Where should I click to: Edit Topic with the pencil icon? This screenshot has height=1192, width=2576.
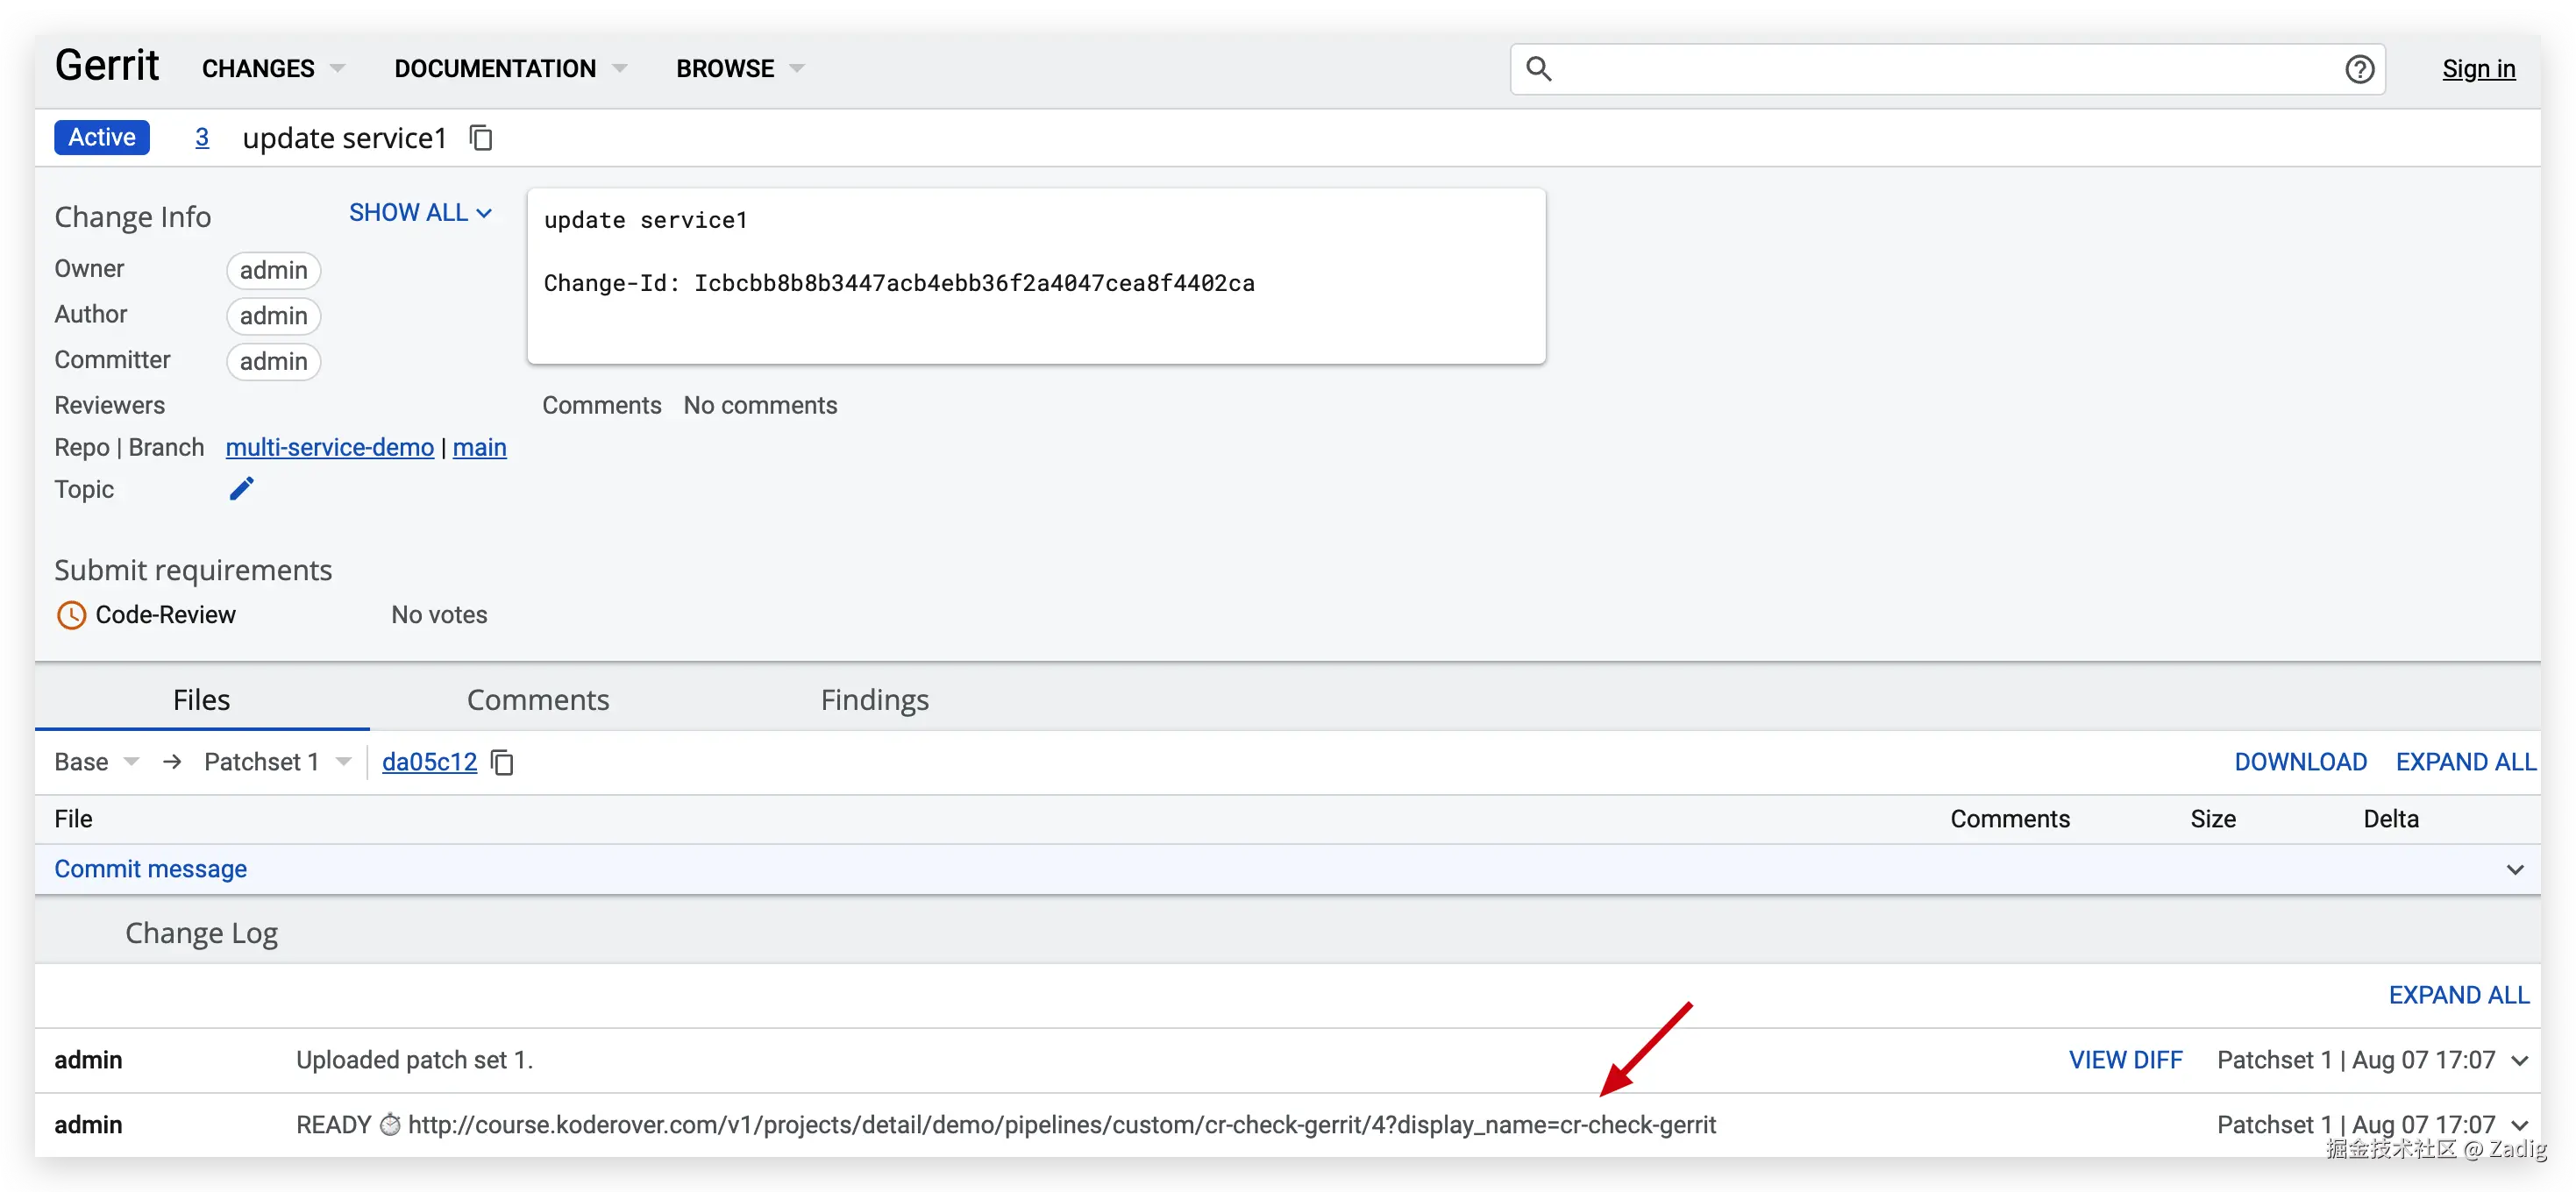(242, 489)
